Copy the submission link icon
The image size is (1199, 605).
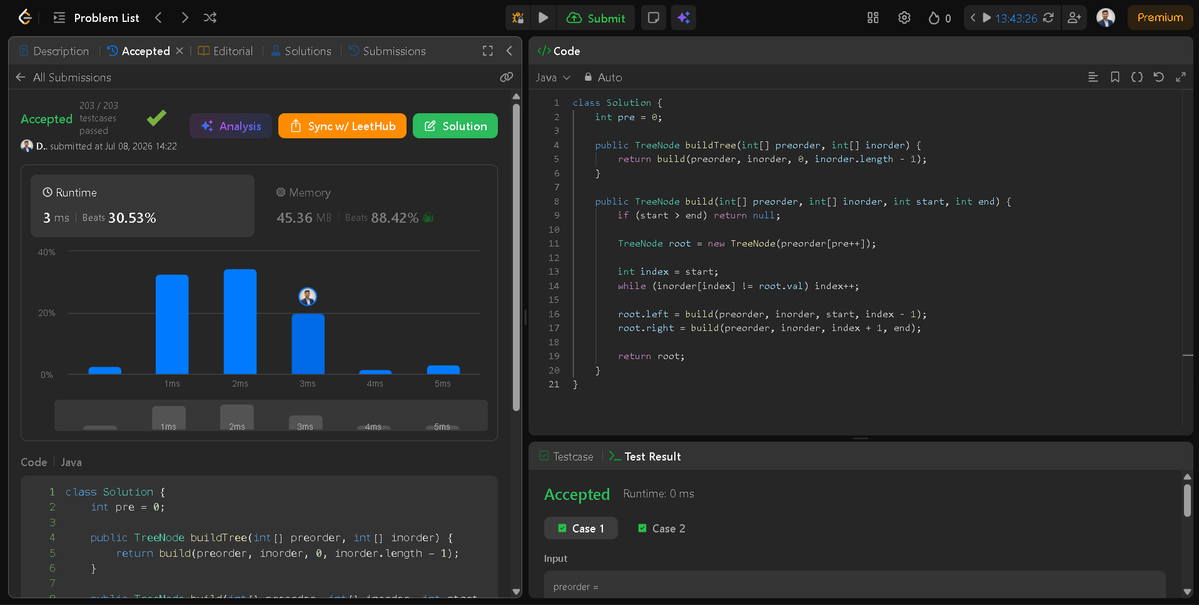[x=506, y=77]
